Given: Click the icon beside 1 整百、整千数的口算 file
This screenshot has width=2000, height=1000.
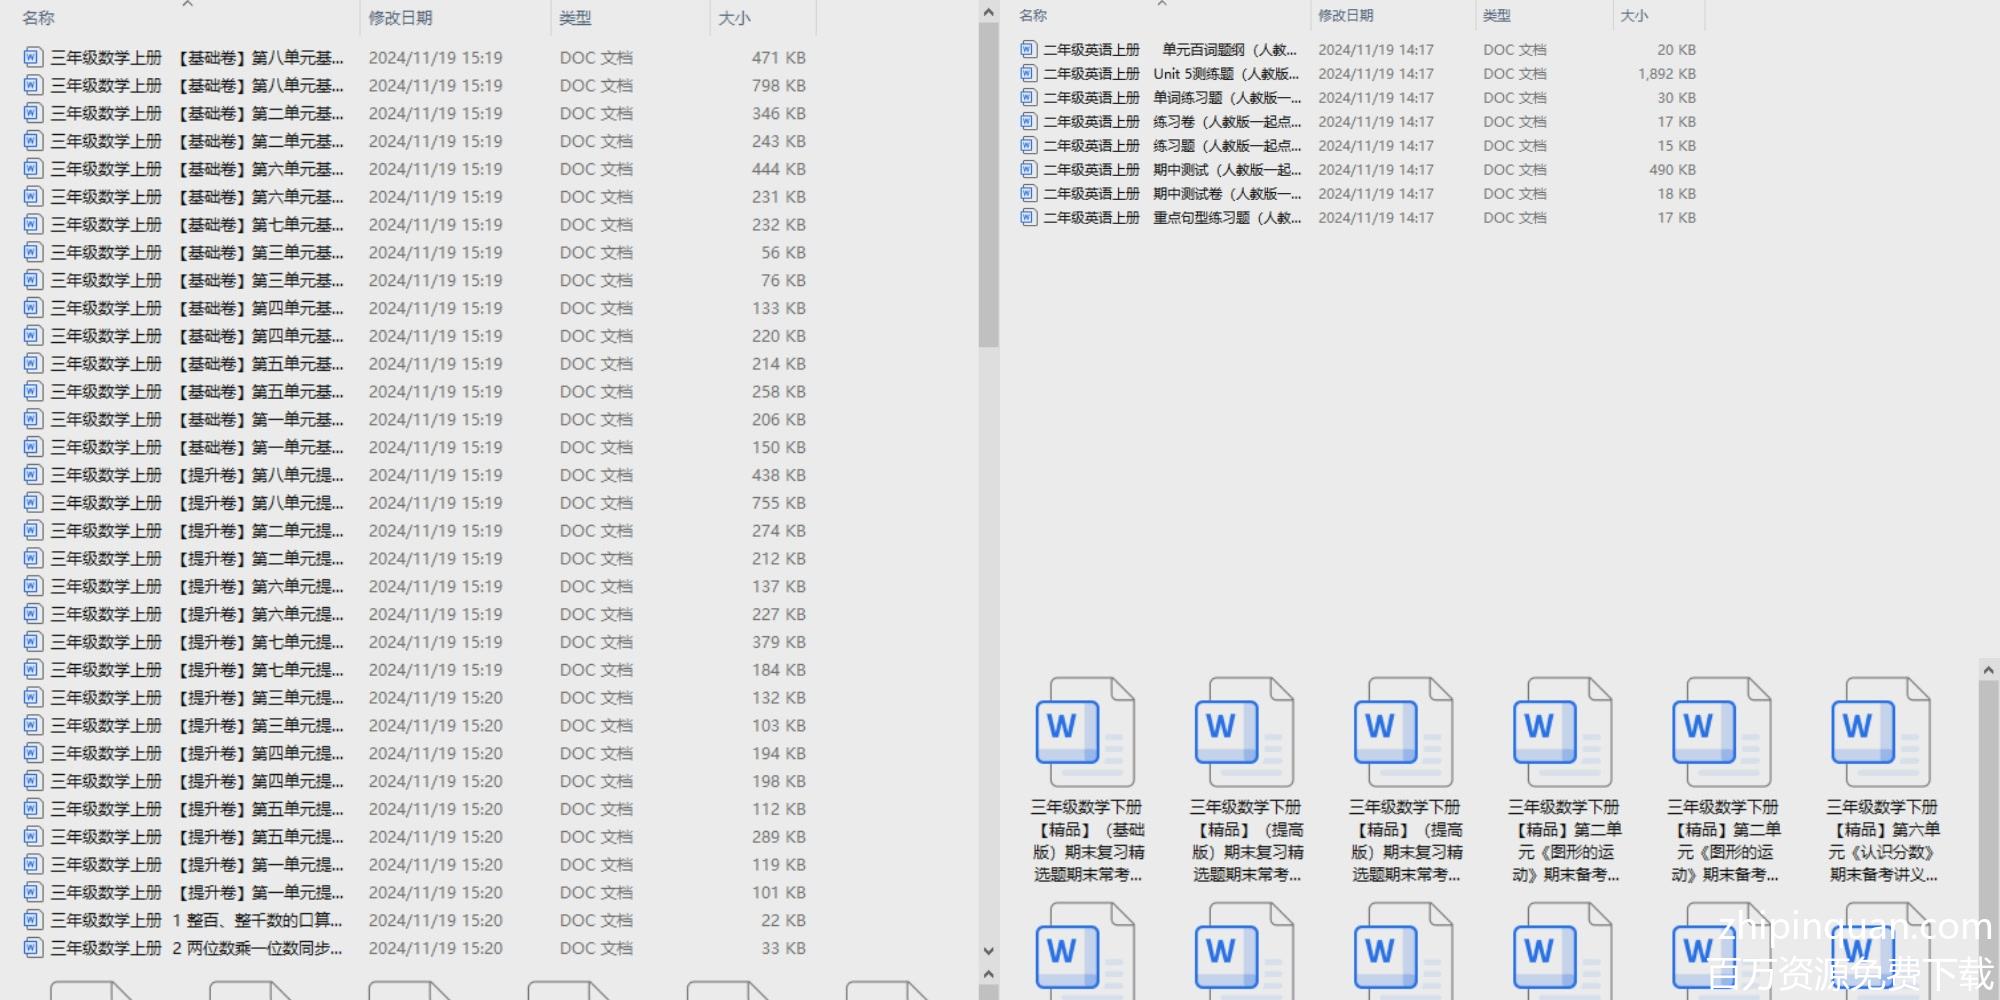Looking at the screenshot, I should click(33, 920).
